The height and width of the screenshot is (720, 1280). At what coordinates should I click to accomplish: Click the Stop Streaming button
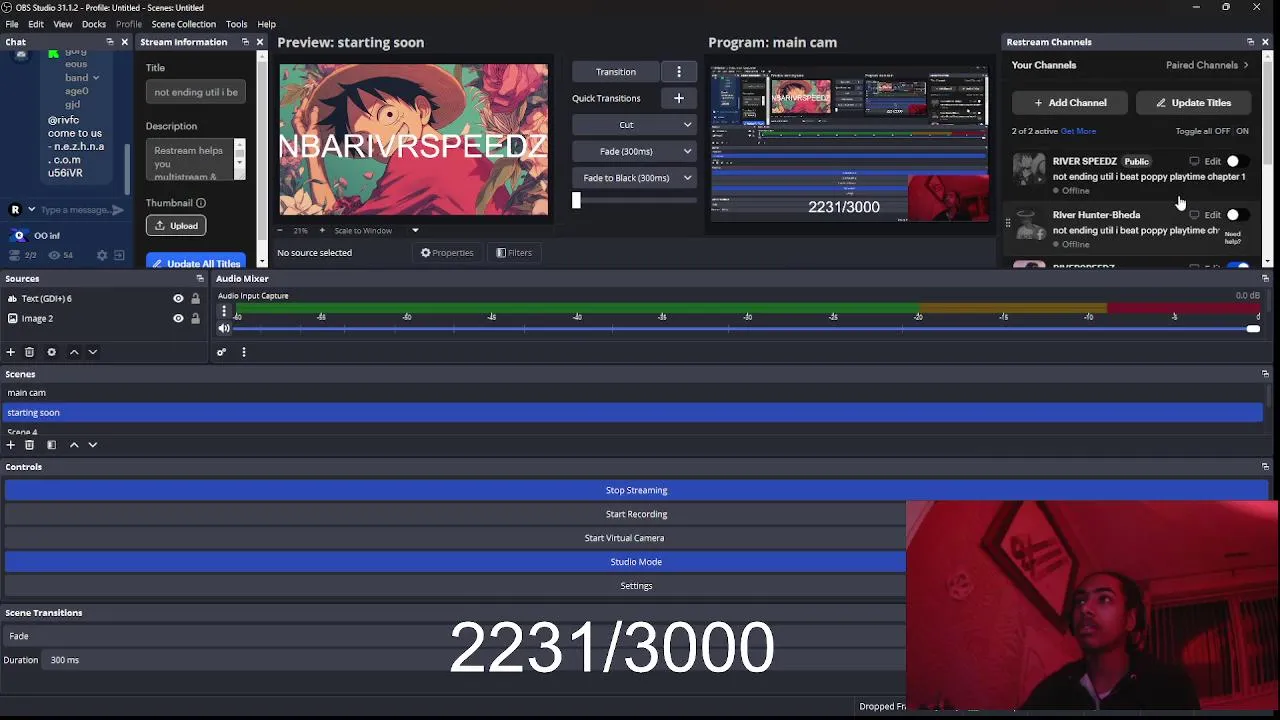point(636,490)
